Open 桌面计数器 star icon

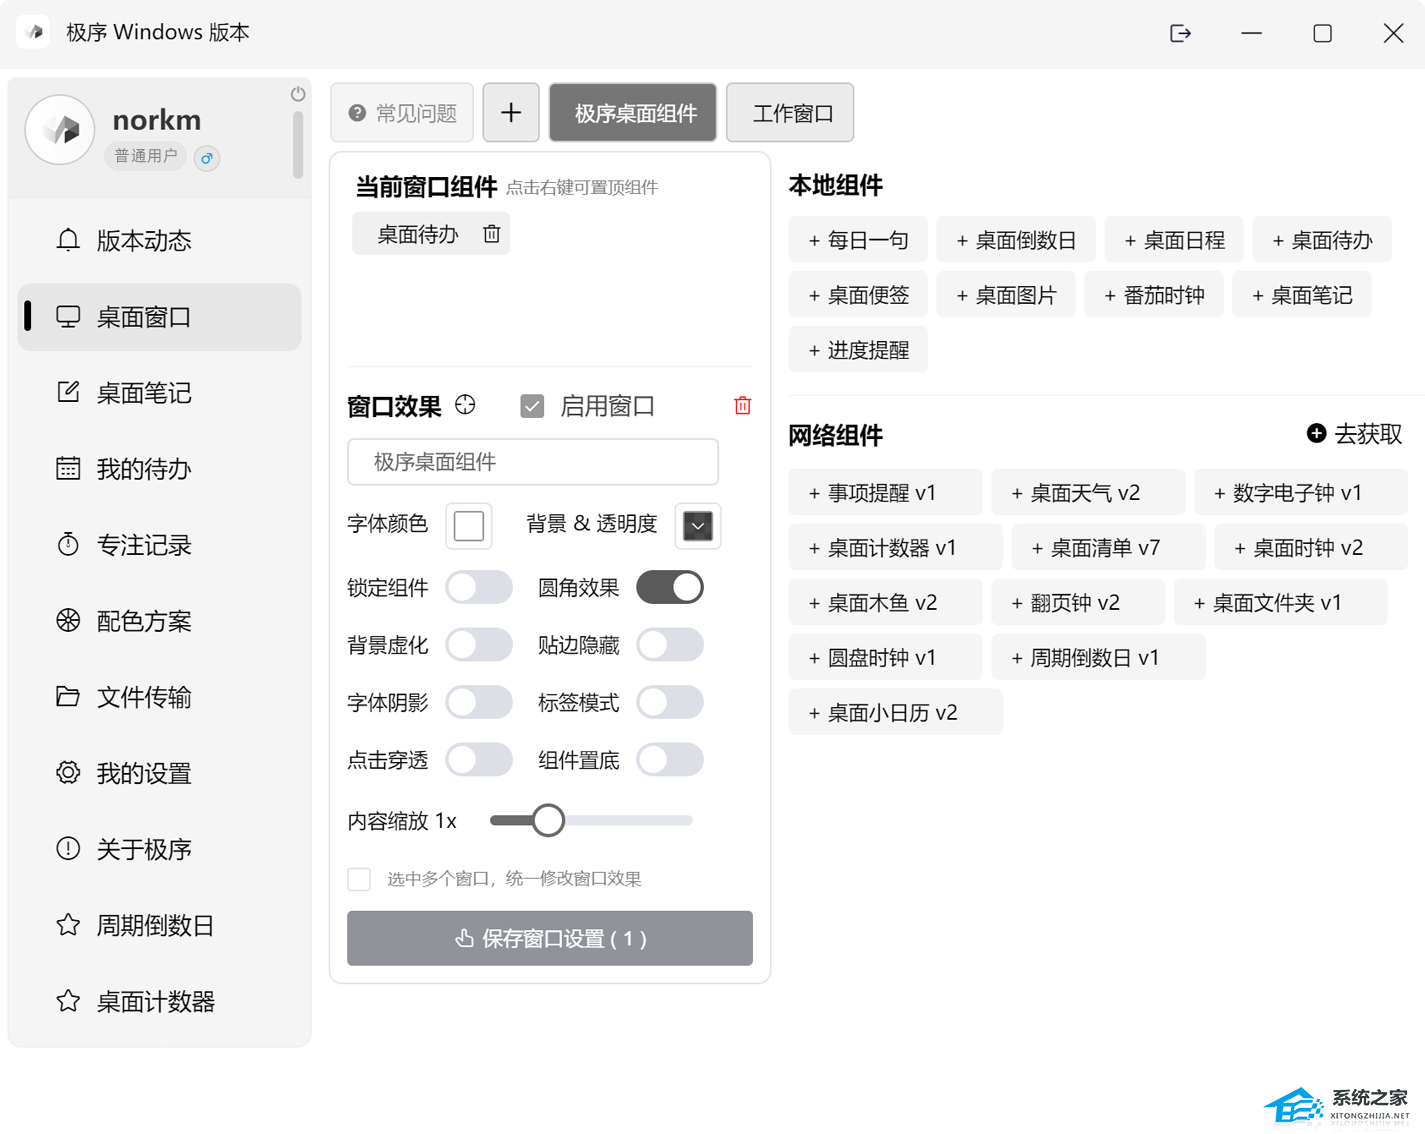click(68, 1000)
